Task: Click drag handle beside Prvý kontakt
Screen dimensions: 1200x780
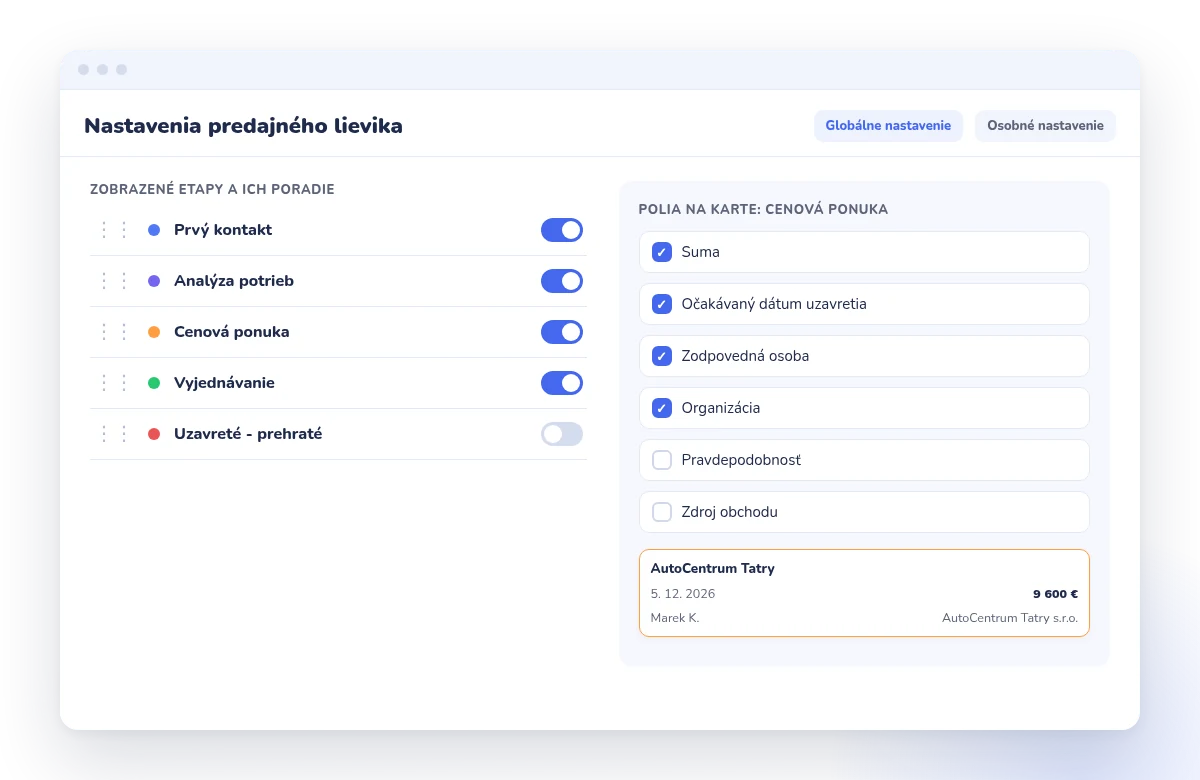Action: click(x=114, y=230)
